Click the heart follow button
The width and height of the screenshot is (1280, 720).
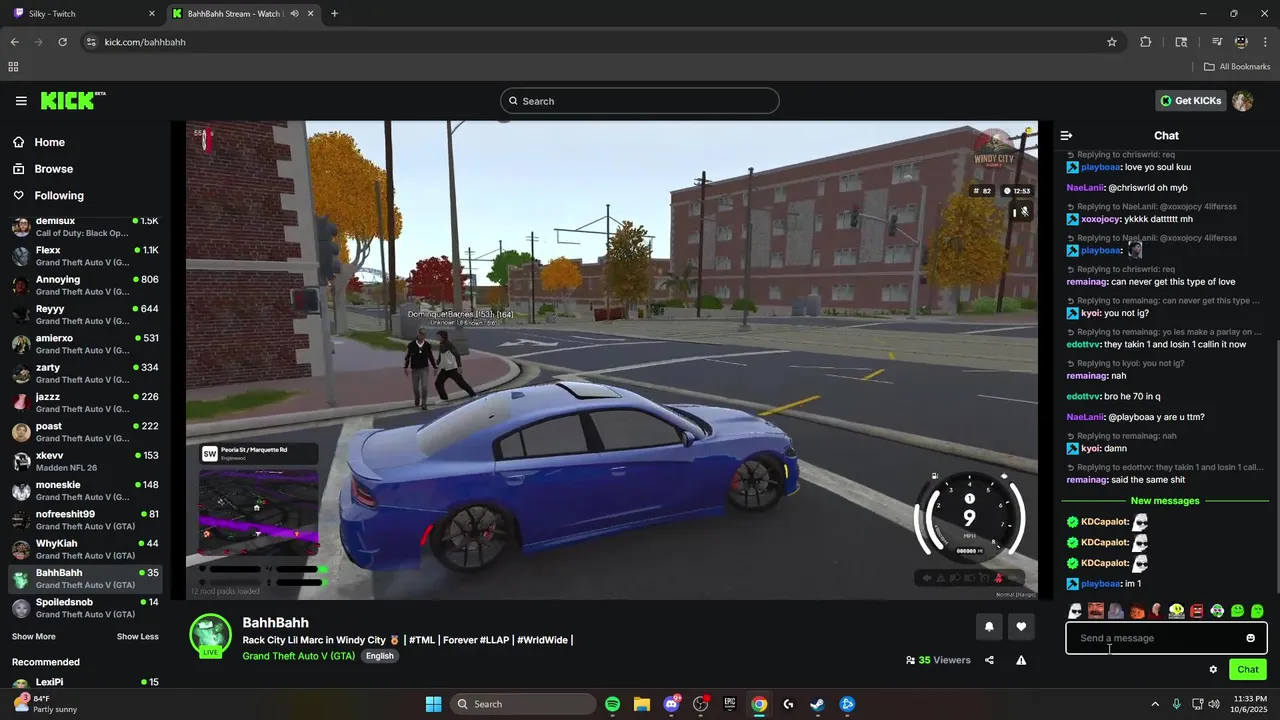(x=1021, y=627)
